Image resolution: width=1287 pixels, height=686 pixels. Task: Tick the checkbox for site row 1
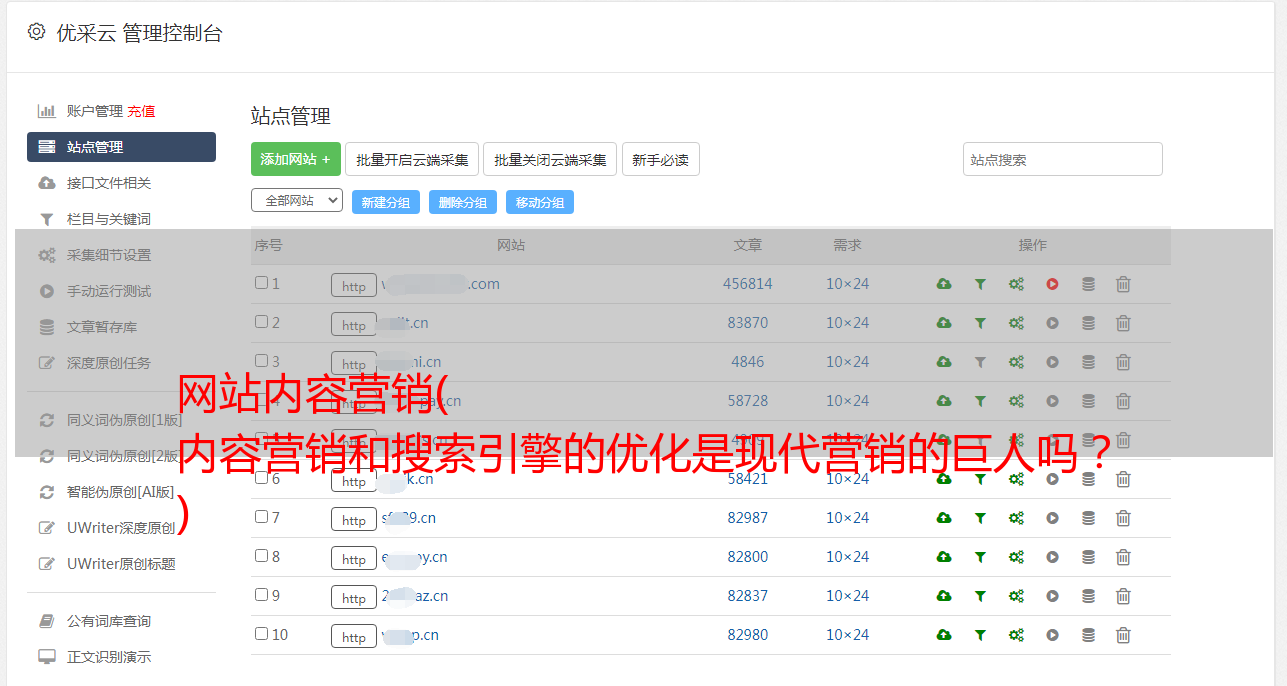click(261, 283)
